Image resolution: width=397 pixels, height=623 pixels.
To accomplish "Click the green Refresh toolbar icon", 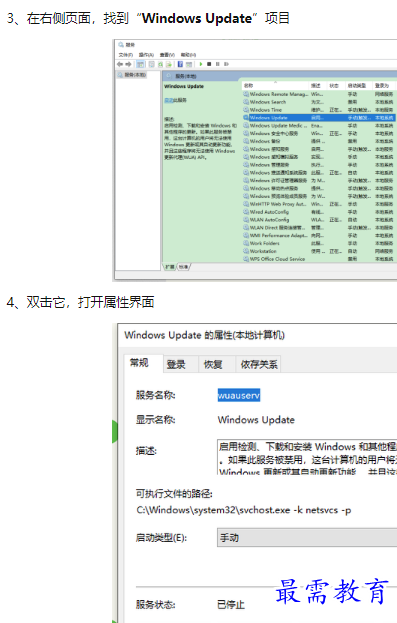I will pos(161,64).
